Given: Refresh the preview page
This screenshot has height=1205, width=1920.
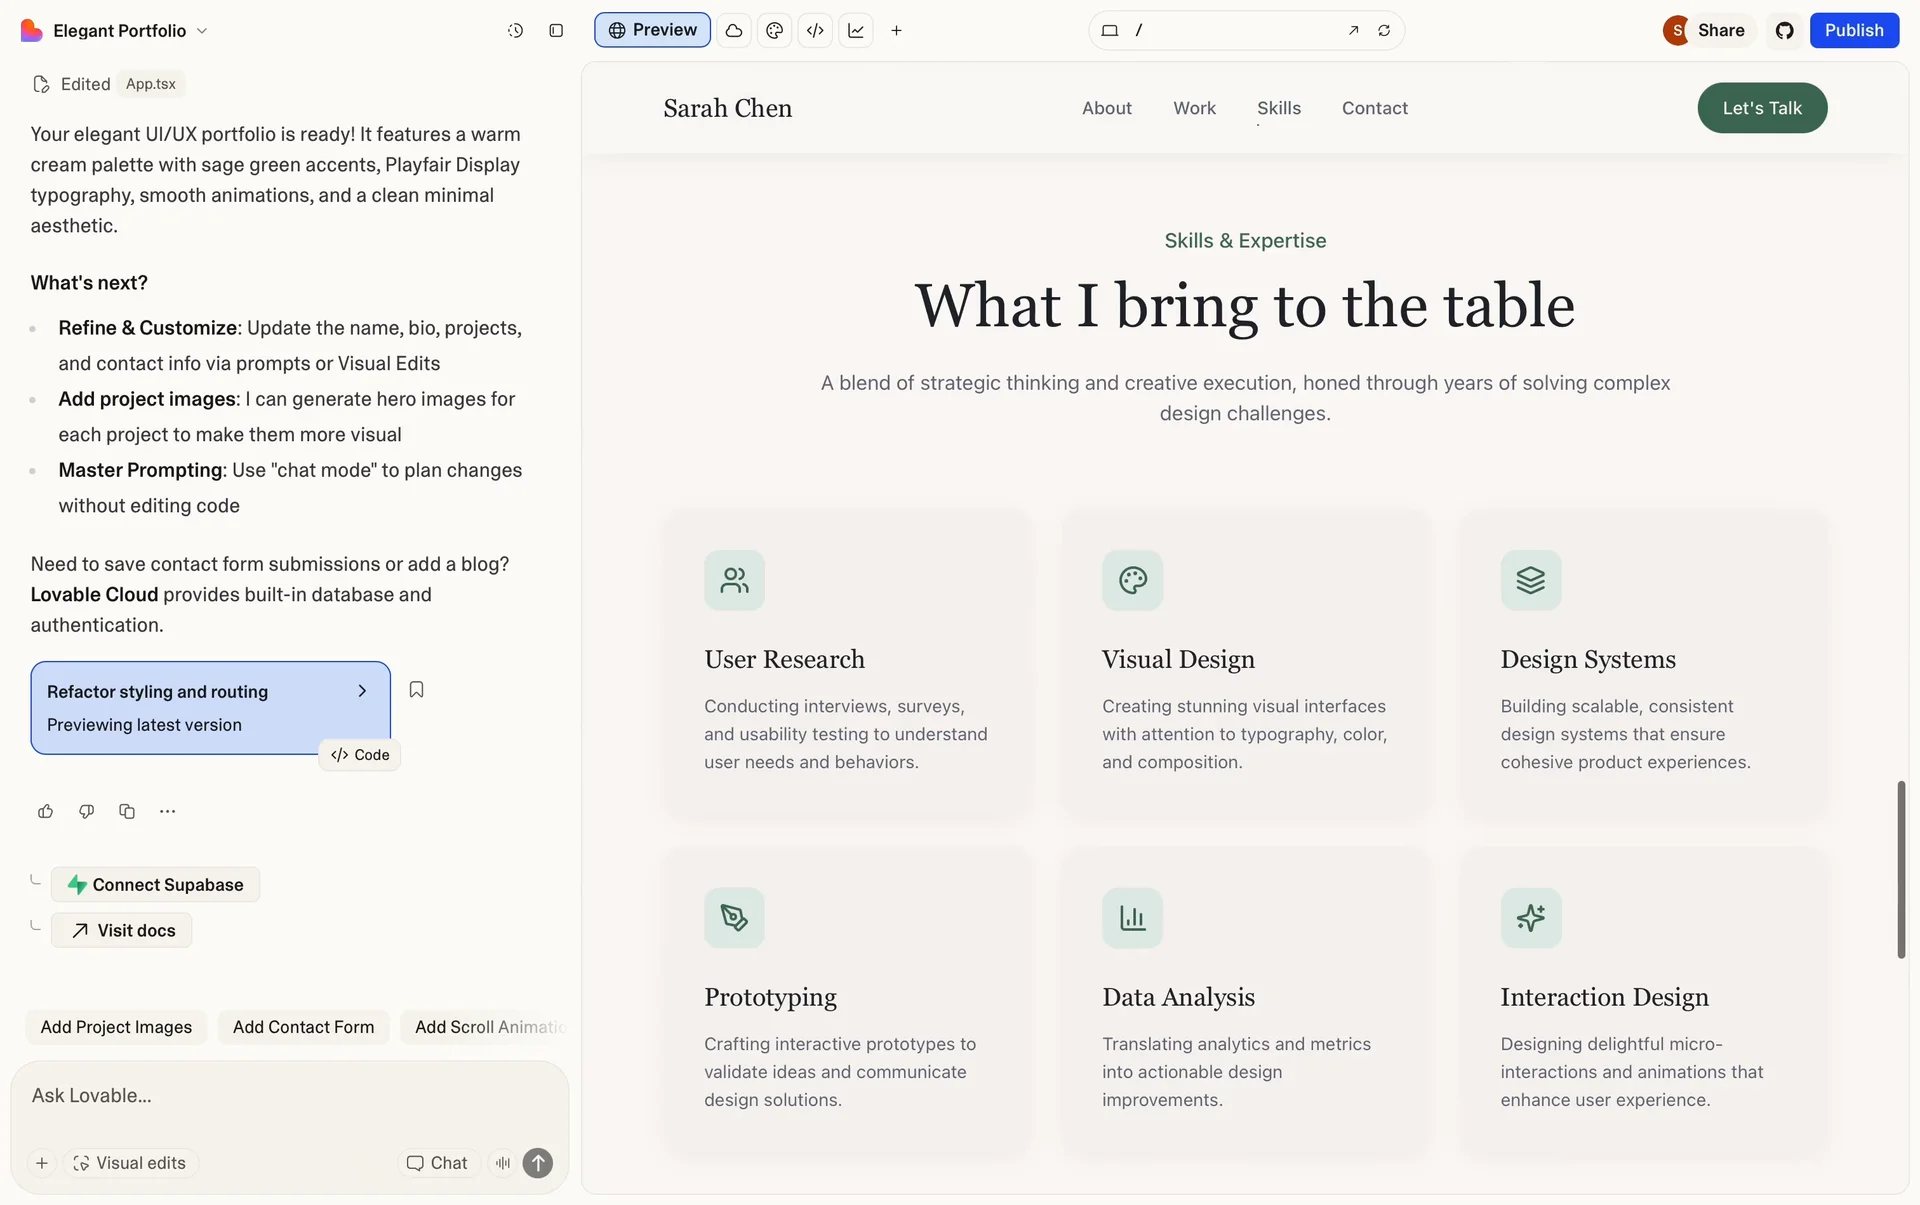Looking at the screenshot, I should click(1384, 30).
